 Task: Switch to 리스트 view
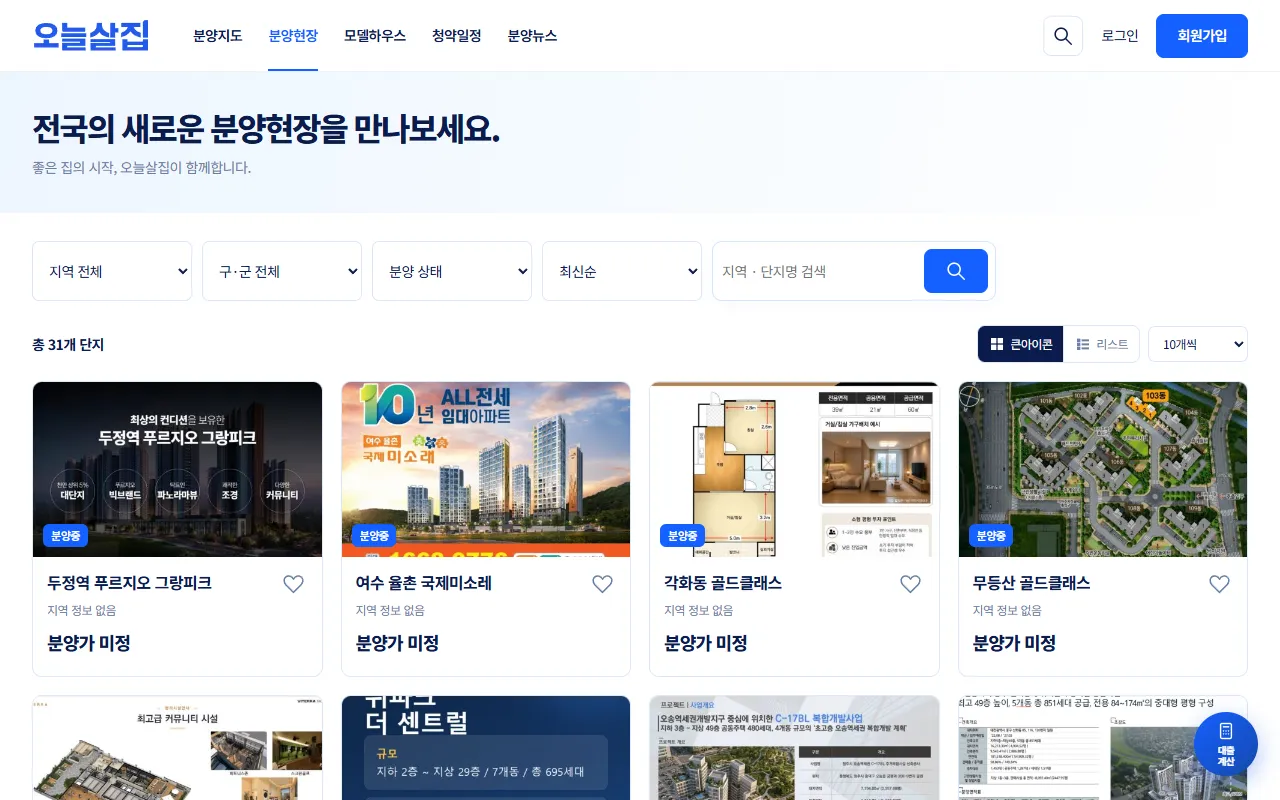[1102, 344]
